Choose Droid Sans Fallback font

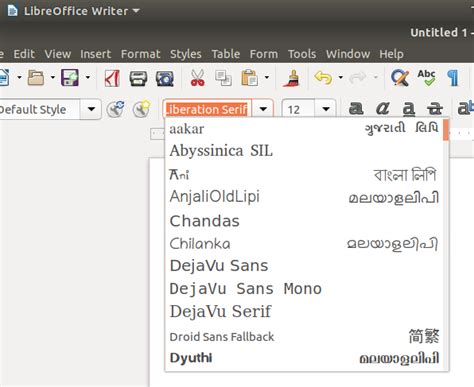click(304, 336)
